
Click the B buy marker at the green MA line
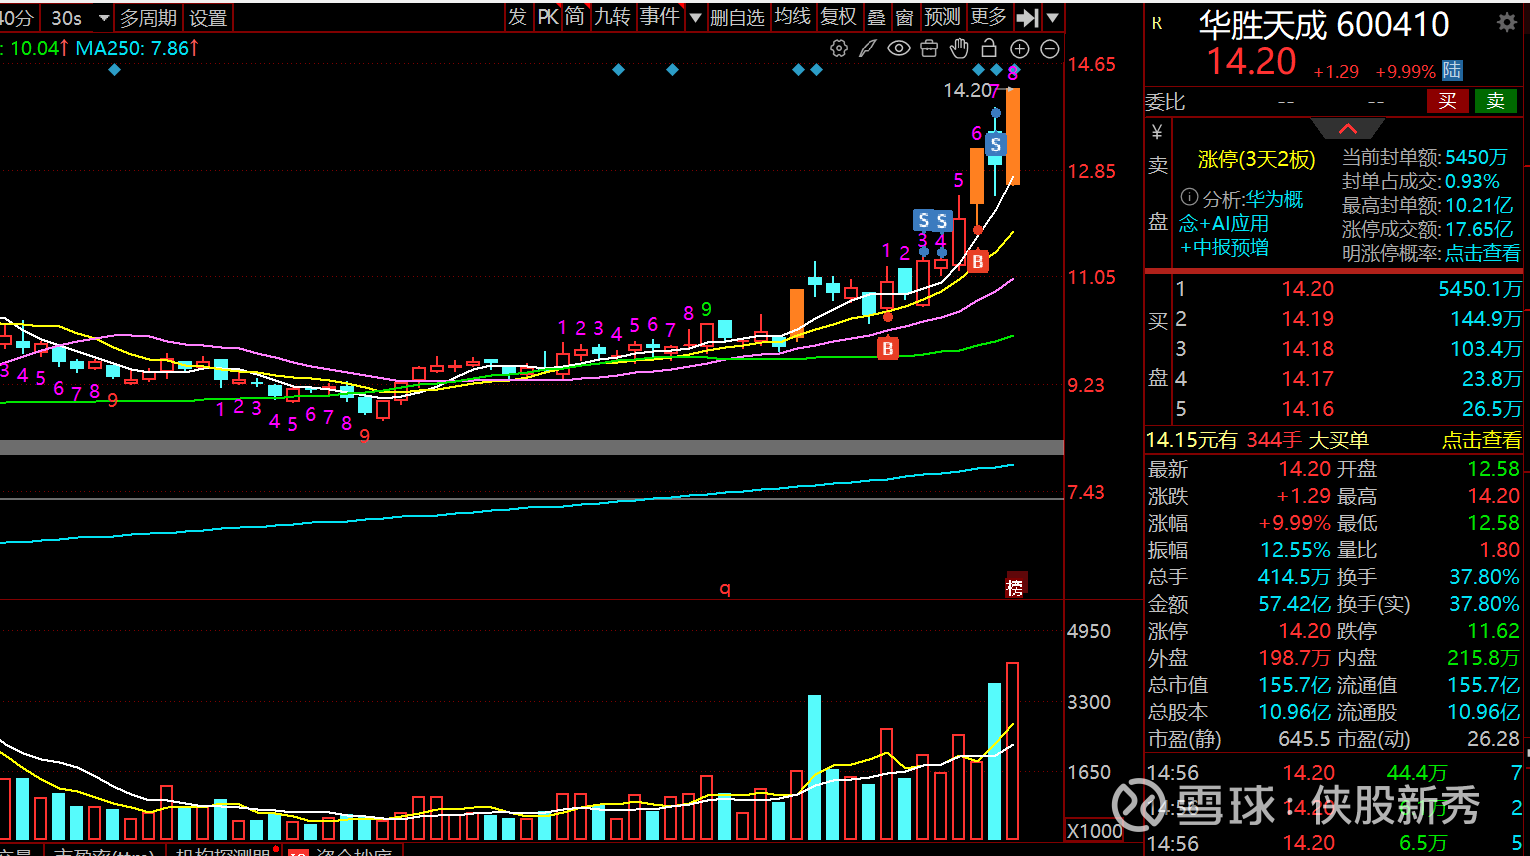point(887,348)
